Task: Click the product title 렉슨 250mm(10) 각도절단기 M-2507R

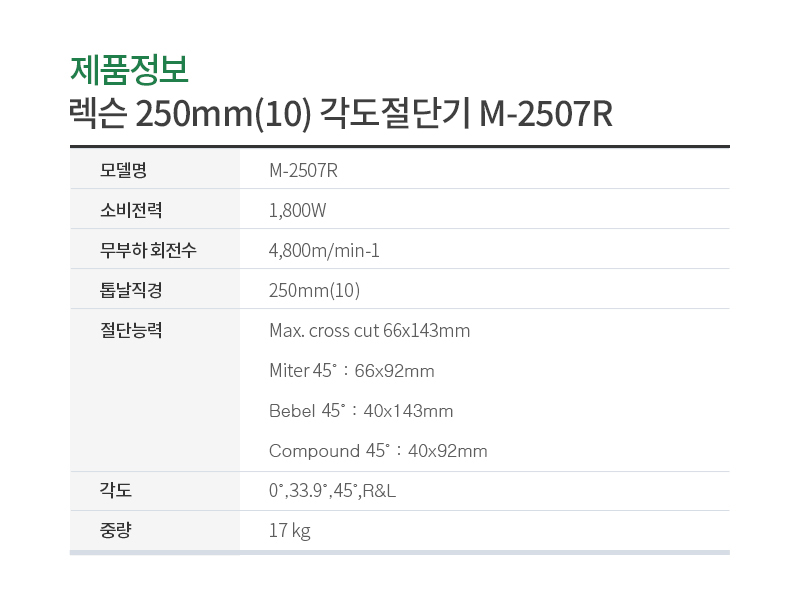Action: click(341, 113)
